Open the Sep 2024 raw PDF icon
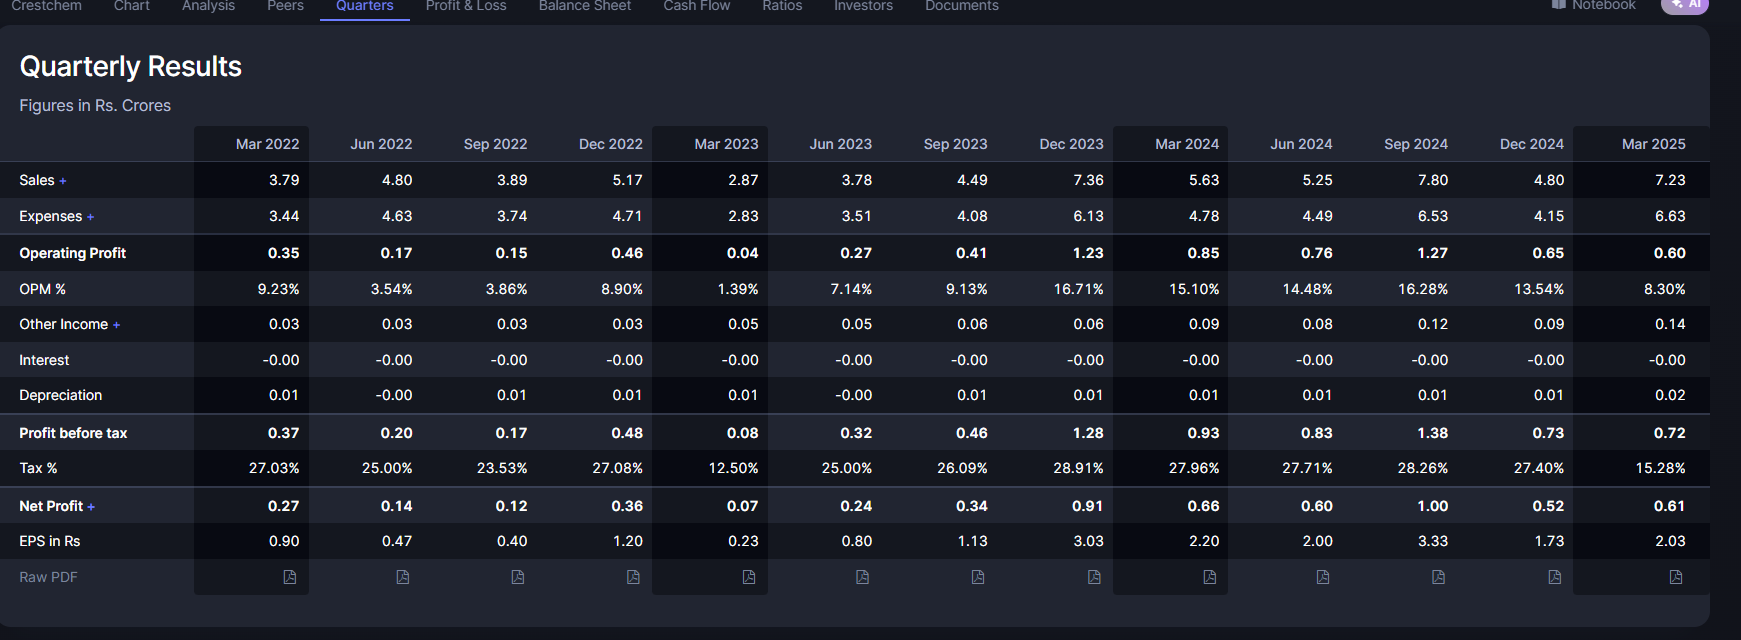The width and height of the screenshot is (1741, 640). click(x=1438, y=577)
